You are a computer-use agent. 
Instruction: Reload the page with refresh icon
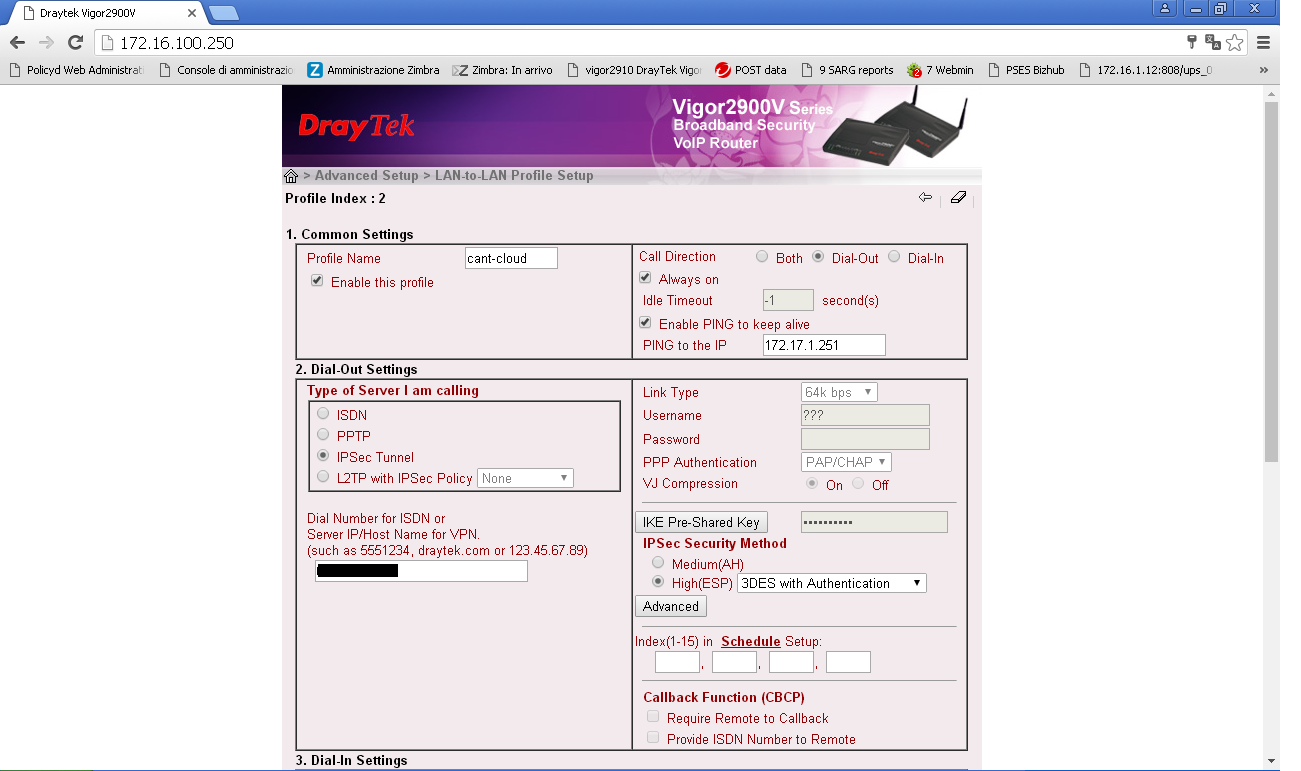point(75,43)
